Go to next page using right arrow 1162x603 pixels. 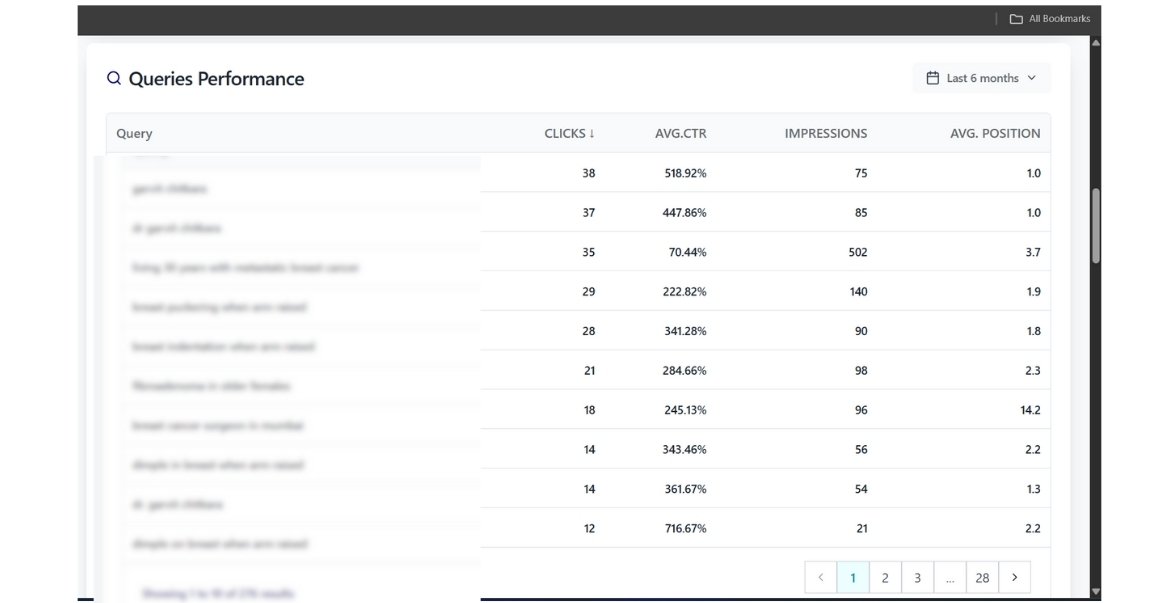1014,577
